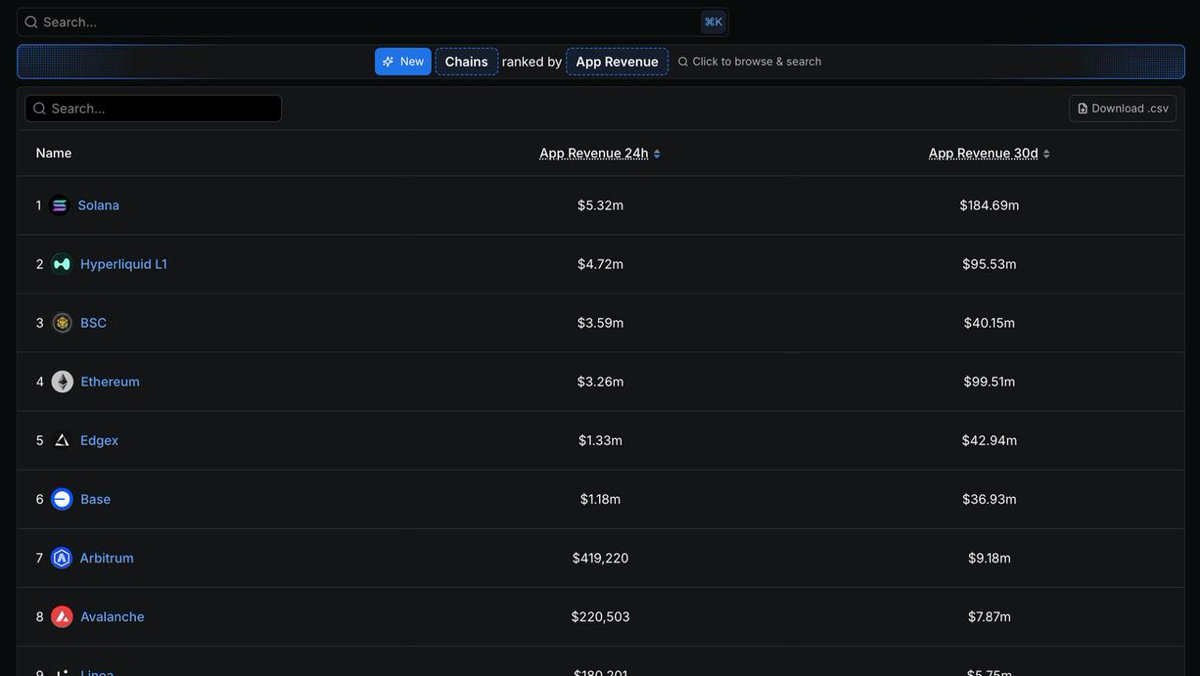The width and height of the screenshot is (1200, 676).
Task: Click Ethereum's $99.51m 30d value
Action: [x=989, y=382]
